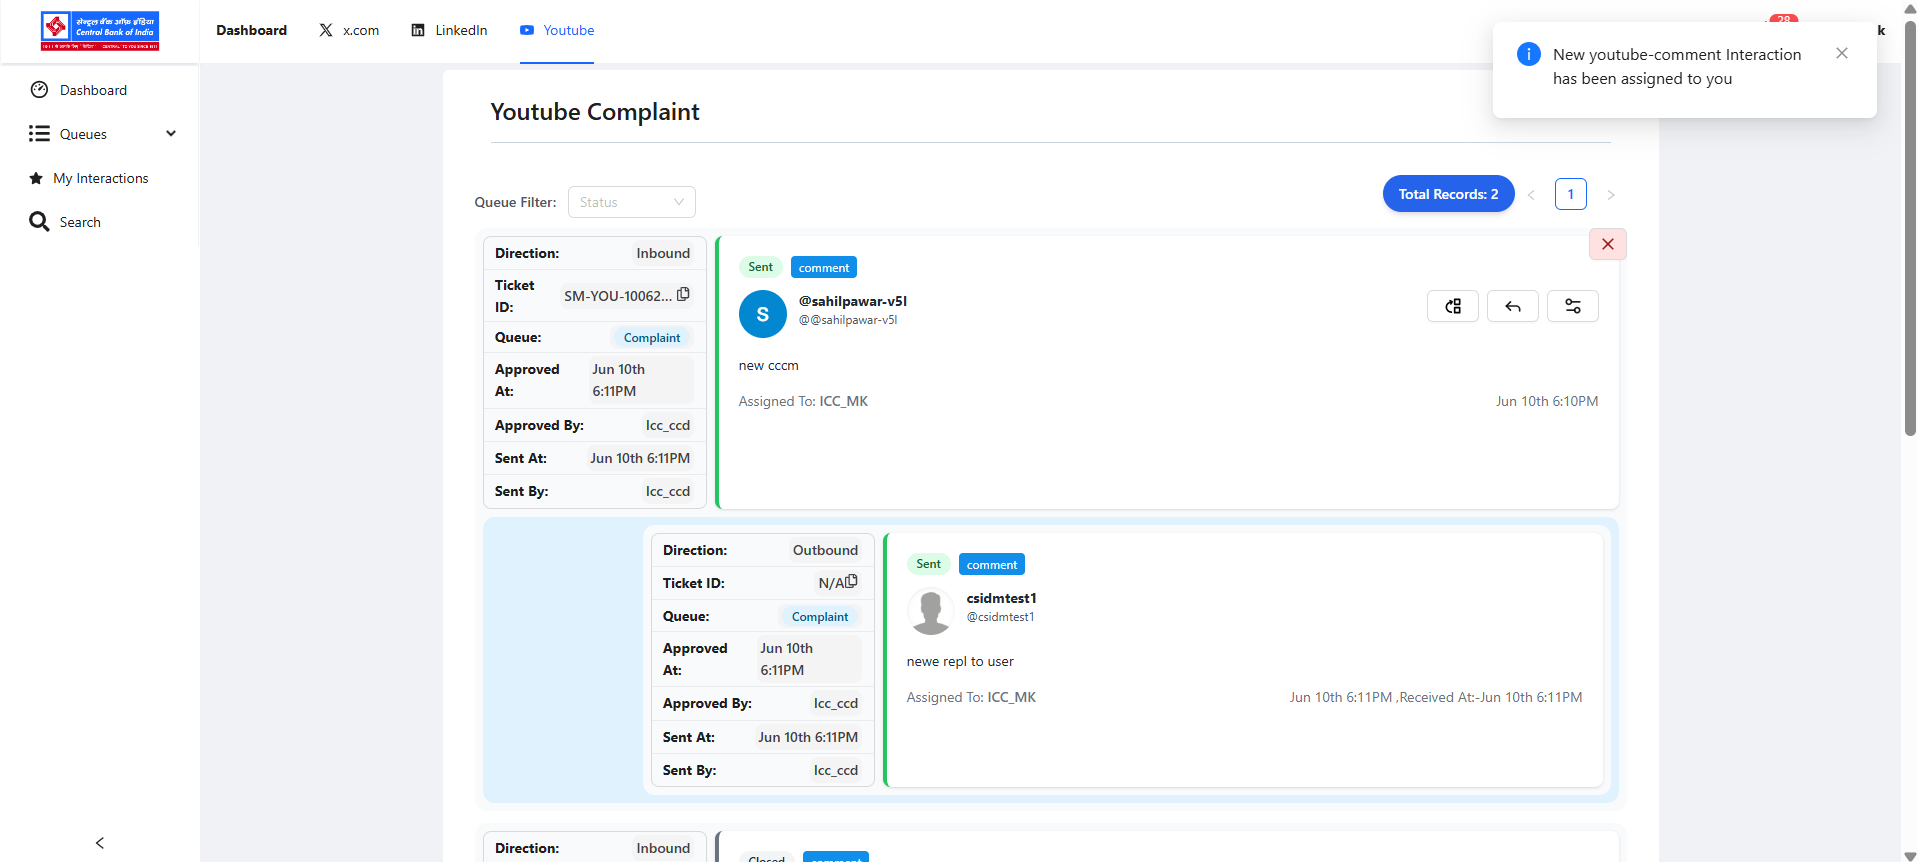Dismiss the new interaction notification
This screenshot has width=1918, height=862.
coord(1841,54)
